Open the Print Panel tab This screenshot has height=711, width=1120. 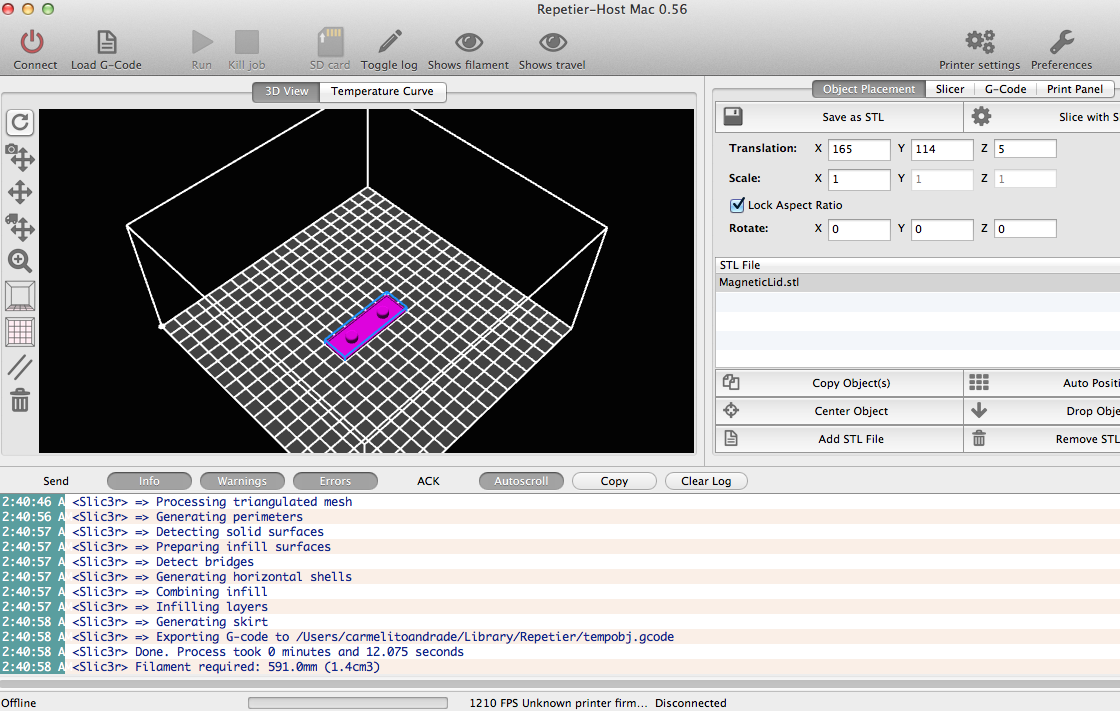(1074, 89)
